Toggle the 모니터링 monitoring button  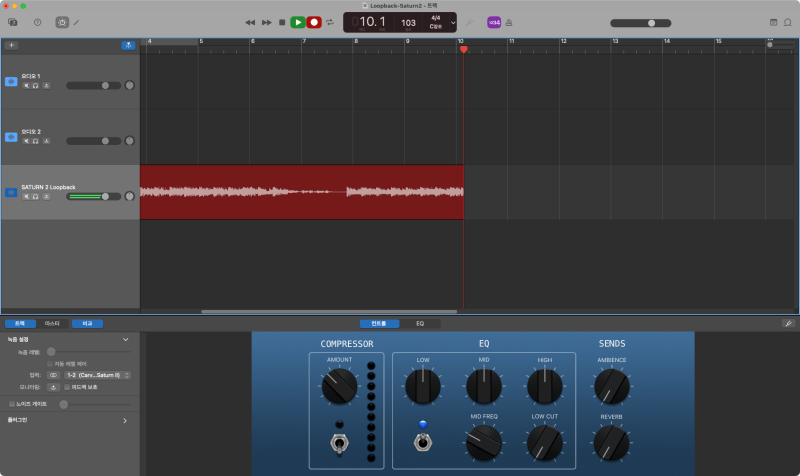[54, 387]
